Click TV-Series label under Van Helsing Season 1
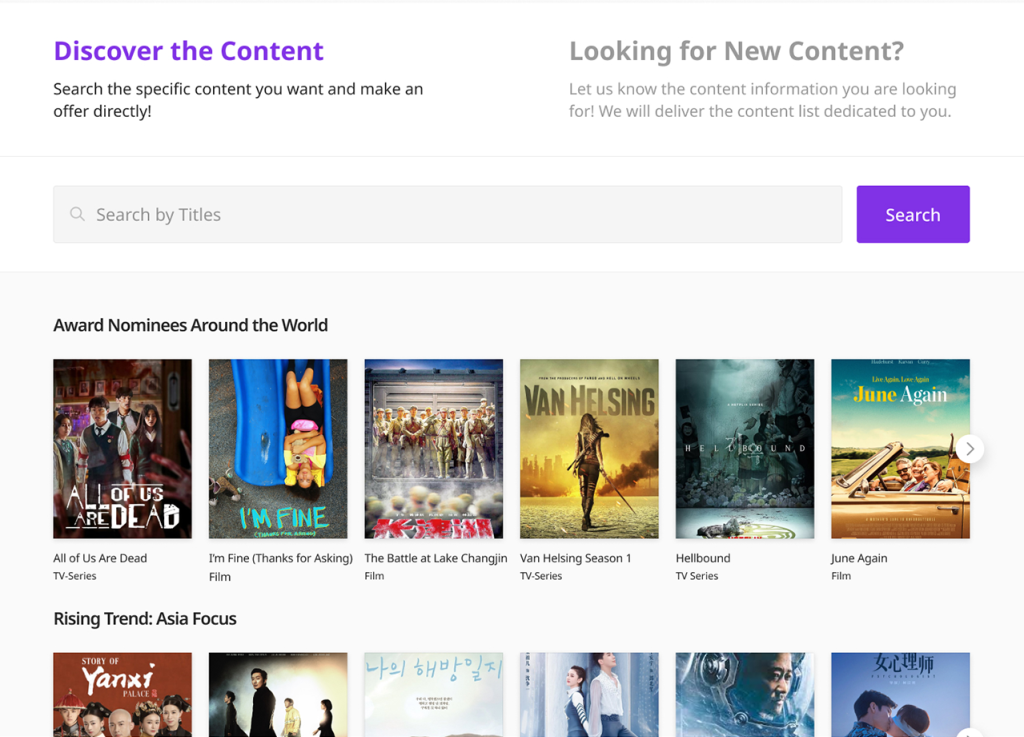The width and height of the screenshot is (1024, 737). 541,576
